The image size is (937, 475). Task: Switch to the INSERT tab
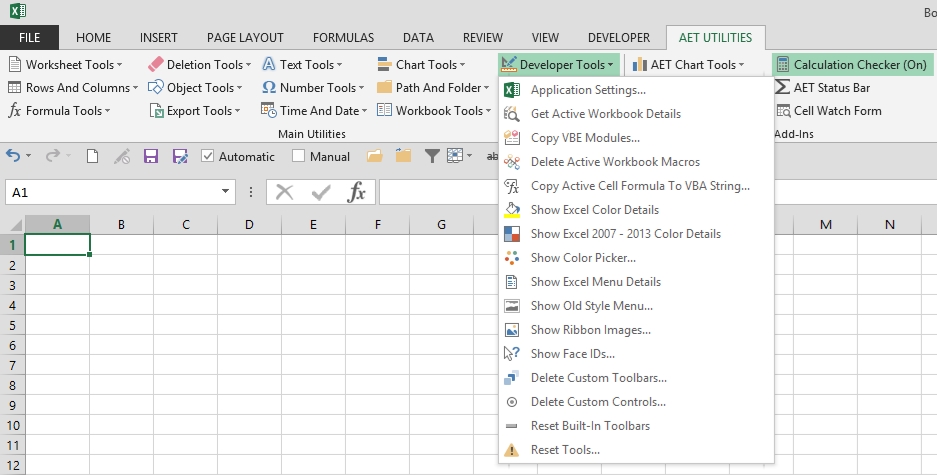tap(158, 38)
